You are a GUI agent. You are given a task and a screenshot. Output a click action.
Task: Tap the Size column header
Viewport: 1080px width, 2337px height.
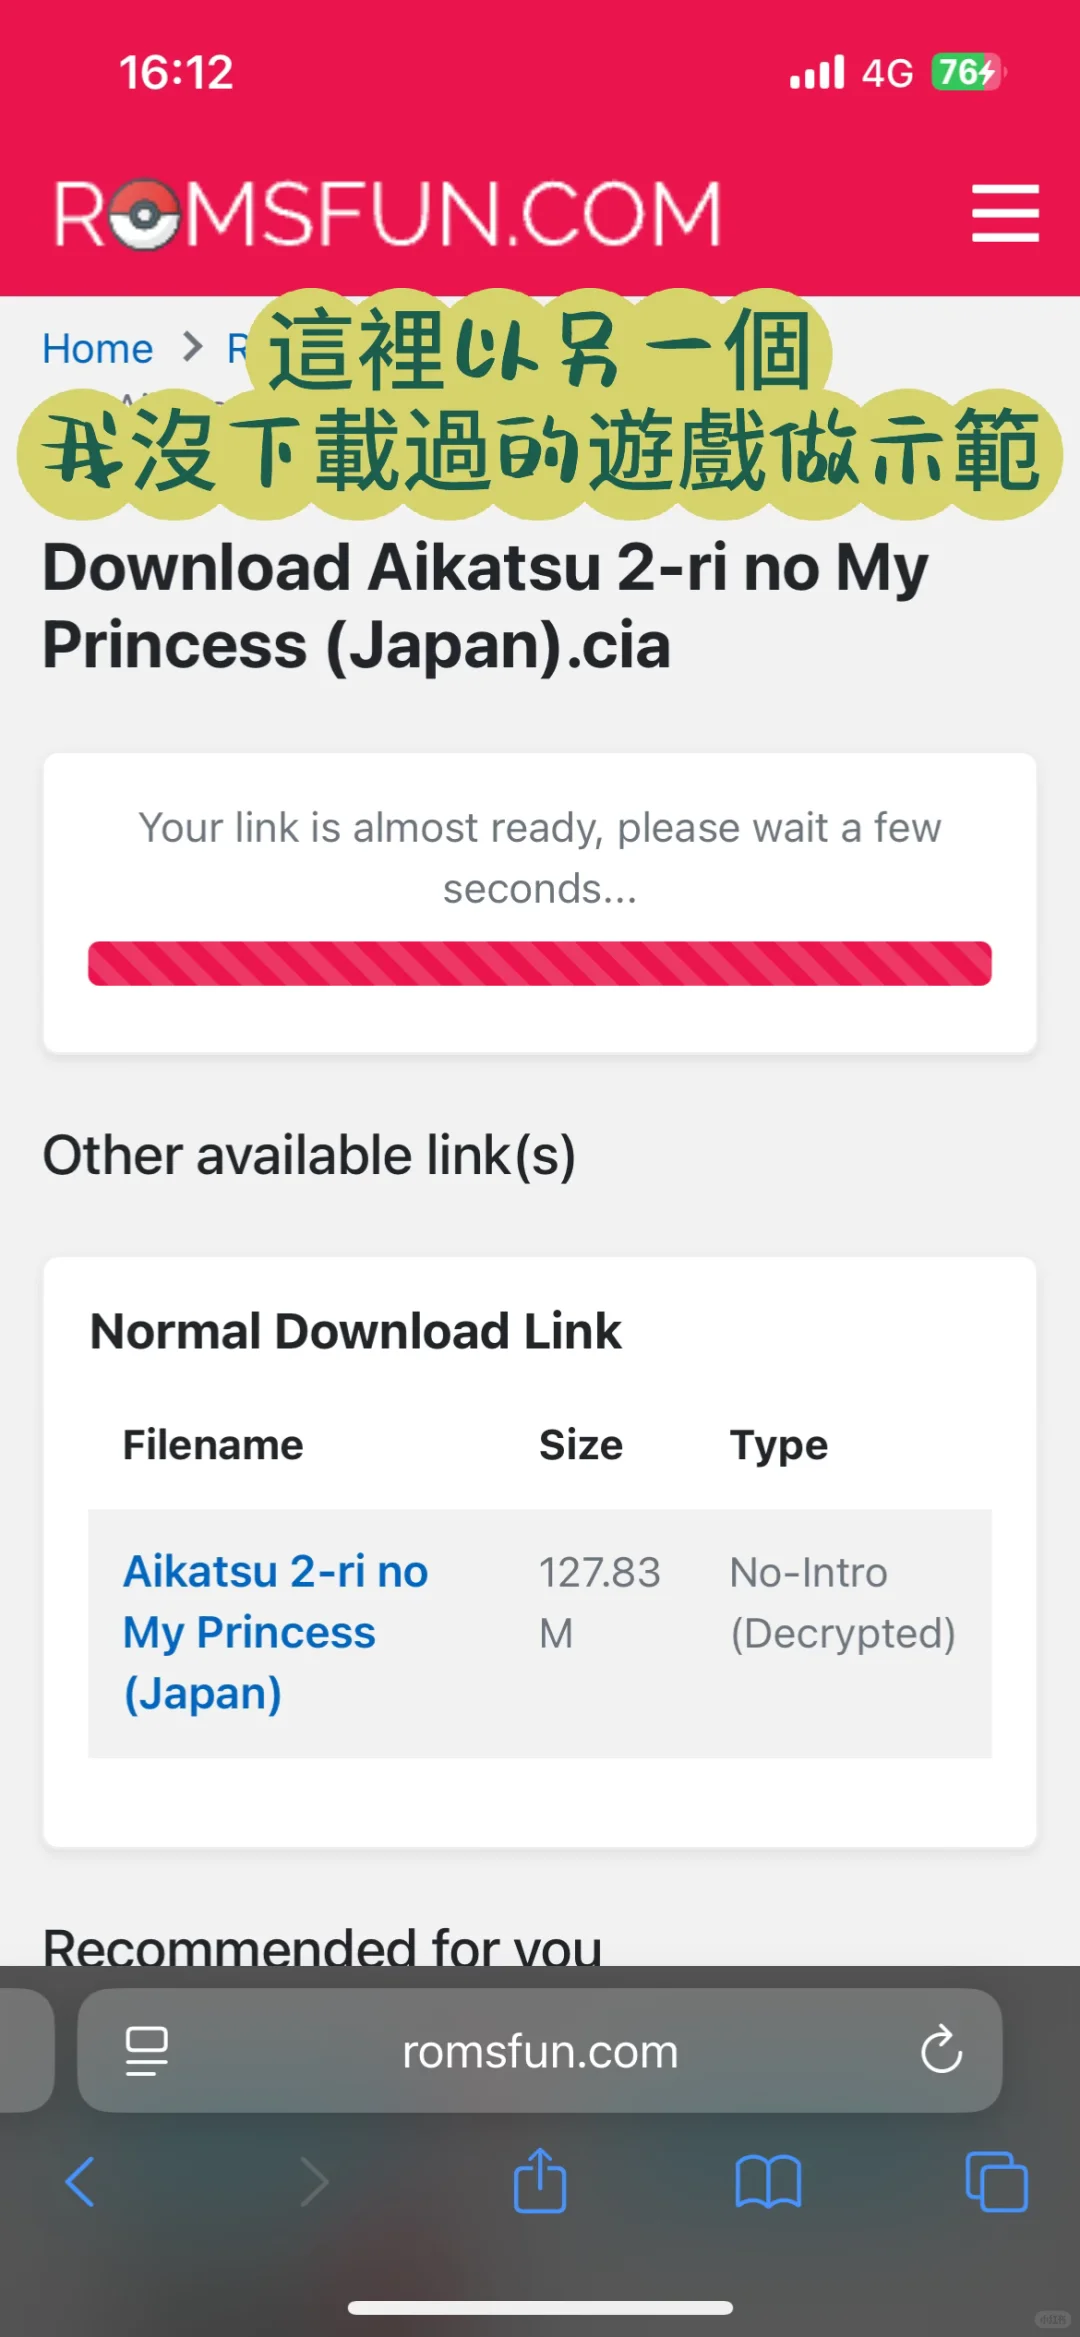(x=581, y=1445)
